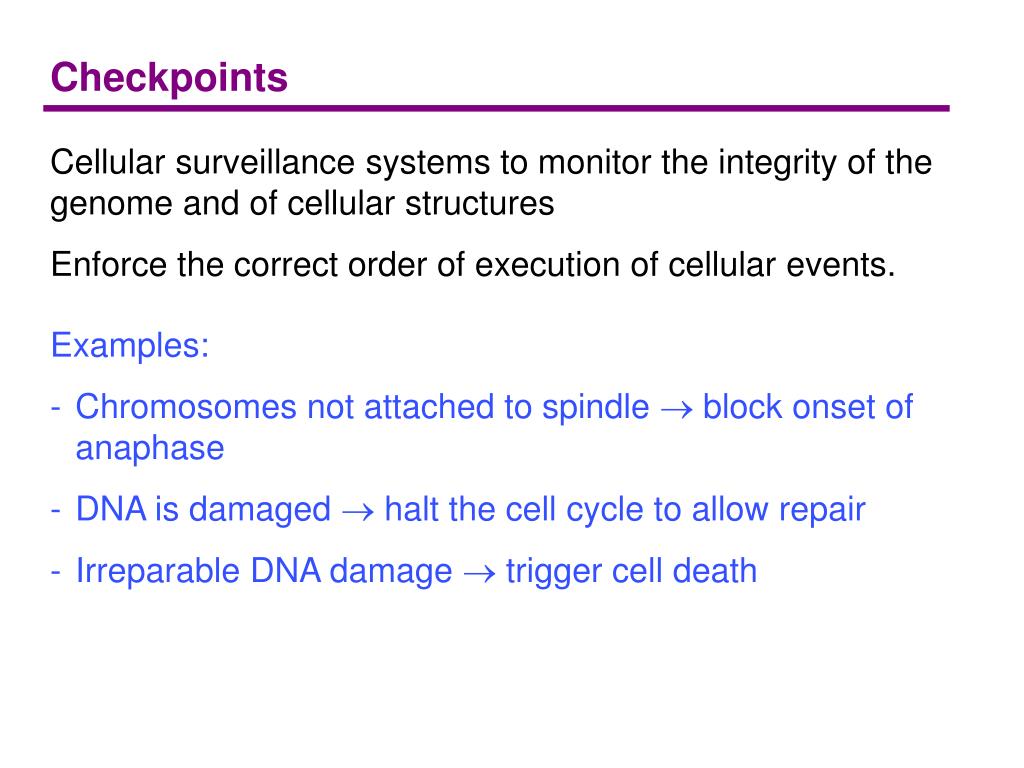Select the purple horizontal rule under title
The width and height of the screenshot is (1024, 768).
496,108
